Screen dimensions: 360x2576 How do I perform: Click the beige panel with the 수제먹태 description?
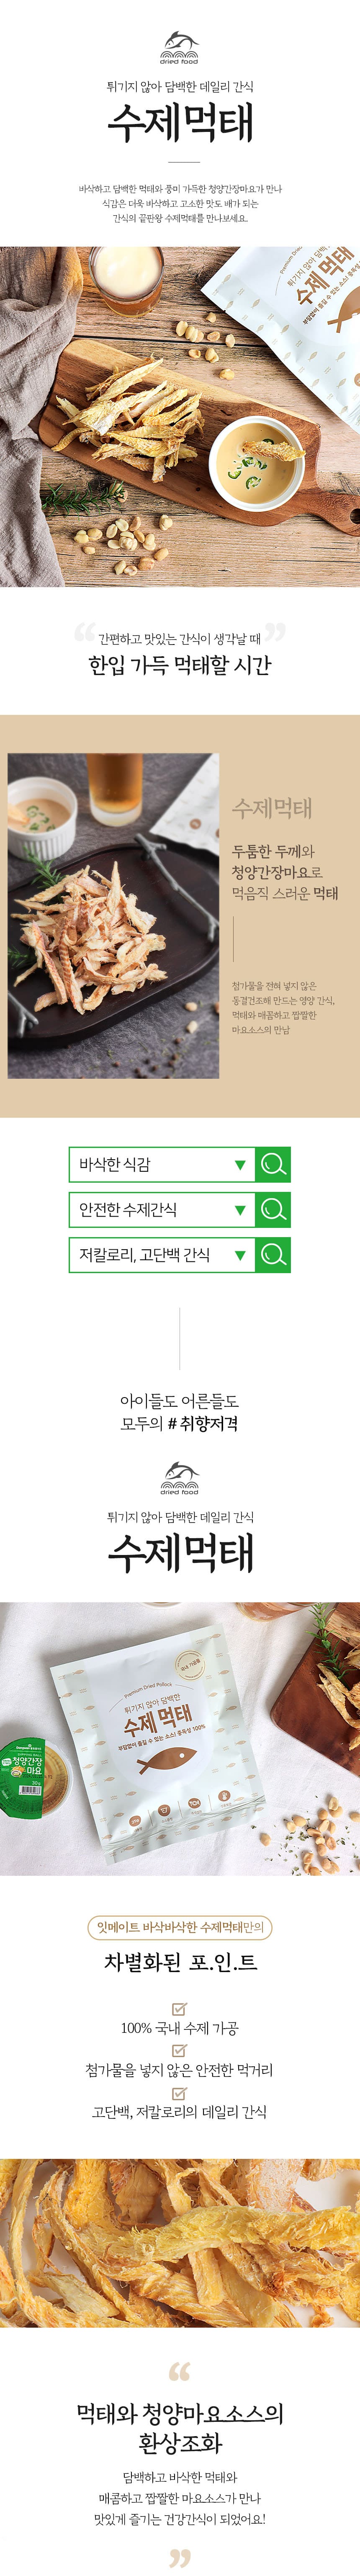(x=180, y=915)
